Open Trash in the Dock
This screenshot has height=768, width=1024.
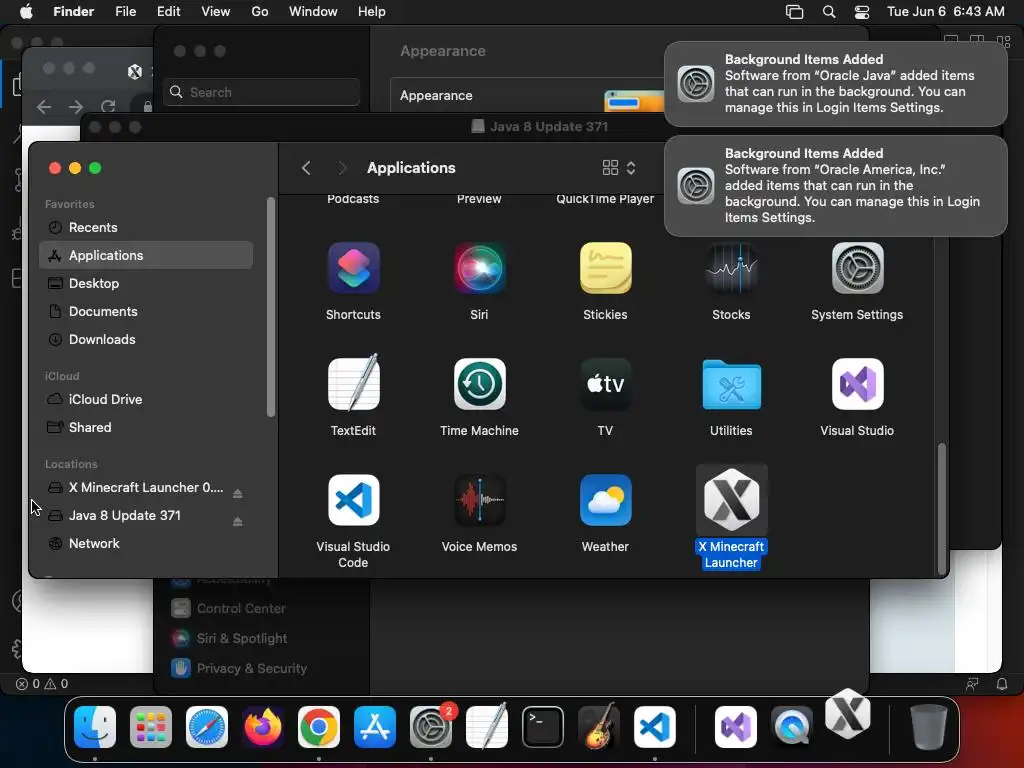[x=928, y=727]
